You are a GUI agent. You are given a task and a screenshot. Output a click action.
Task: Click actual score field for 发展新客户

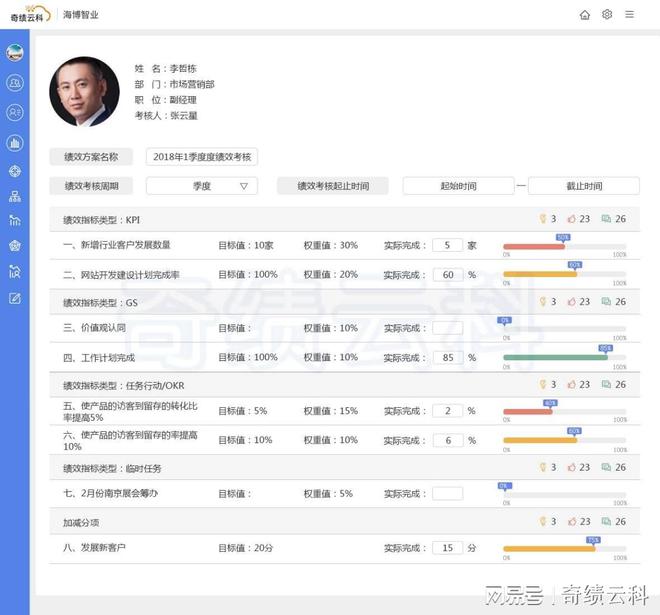[447, 548]
